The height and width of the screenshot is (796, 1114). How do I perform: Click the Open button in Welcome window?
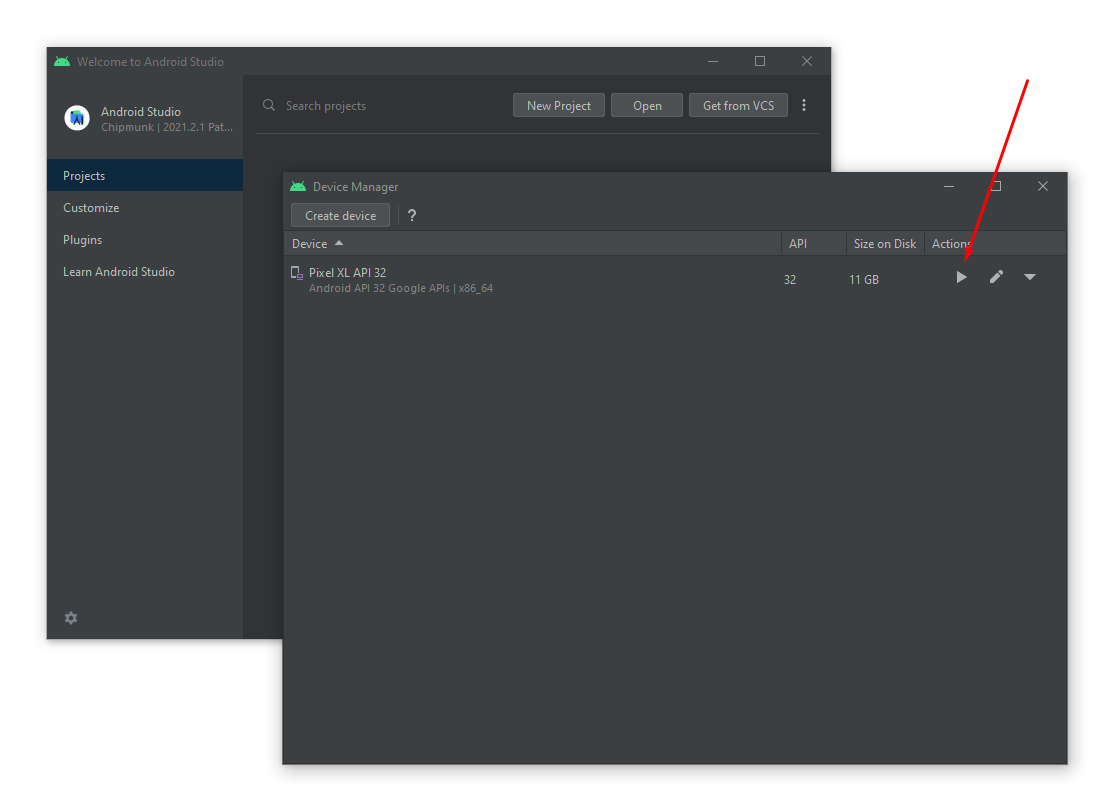(x=647, y=105)
